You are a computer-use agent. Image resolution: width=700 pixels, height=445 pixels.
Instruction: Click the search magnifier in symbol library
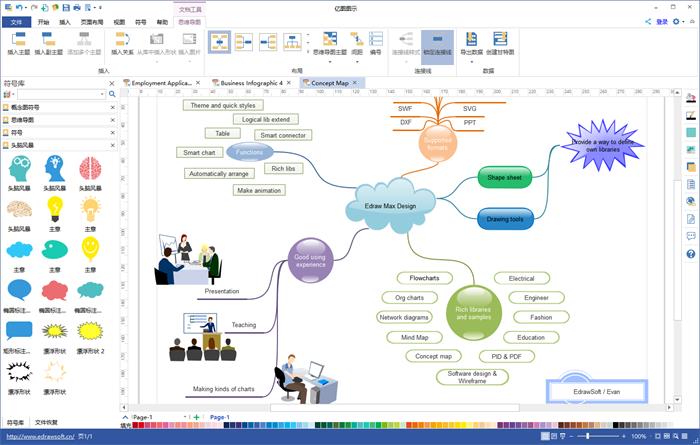point(112,94)
